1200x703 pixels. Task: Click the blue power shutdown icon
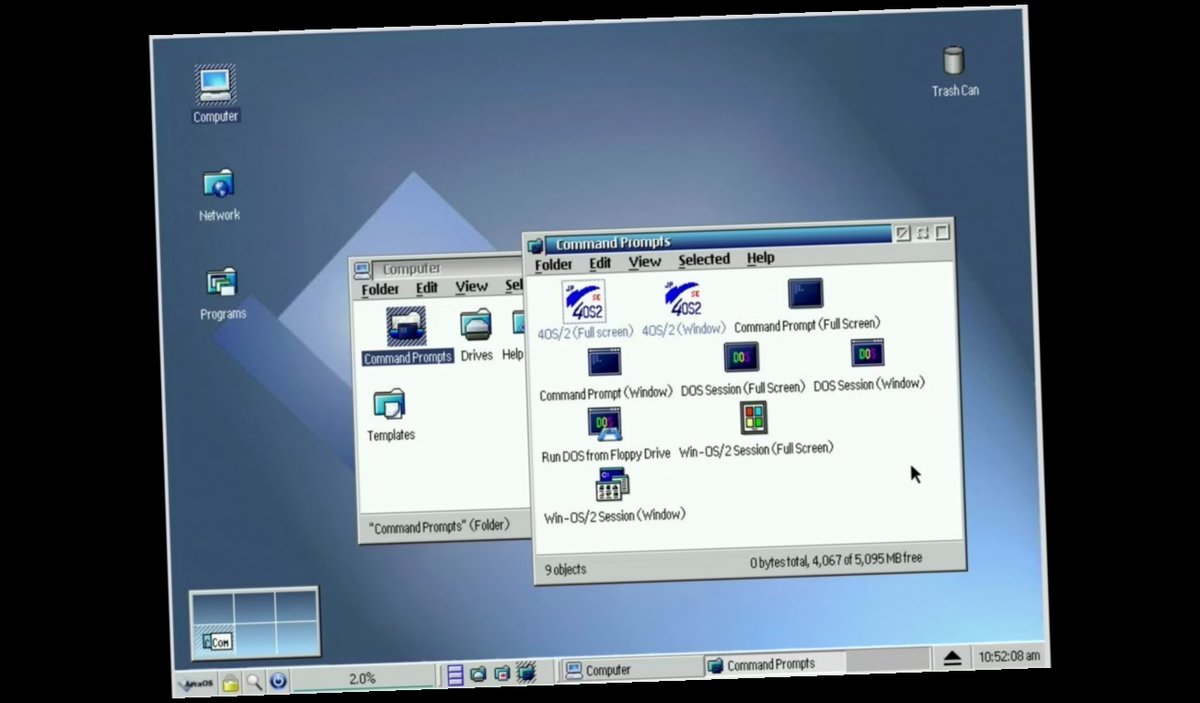(278, 681)
